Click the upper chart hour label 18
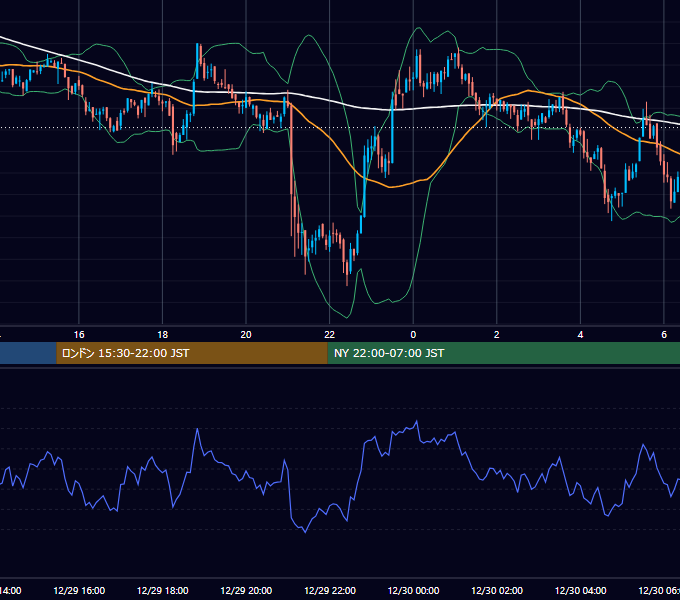This screenshot has width=680, height=600. pyautogui.click(x=163, y=335)
